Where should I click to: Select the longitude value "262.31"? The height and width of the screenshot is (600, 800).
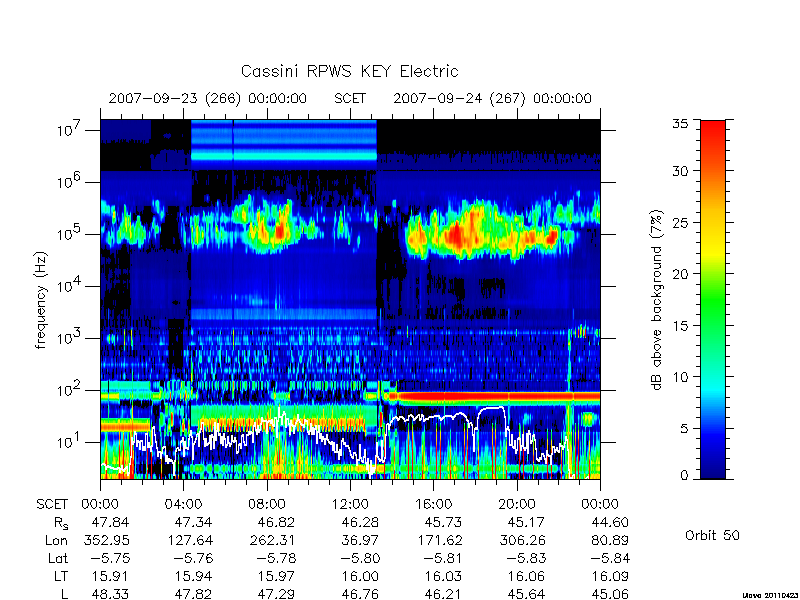coord(272,540)
